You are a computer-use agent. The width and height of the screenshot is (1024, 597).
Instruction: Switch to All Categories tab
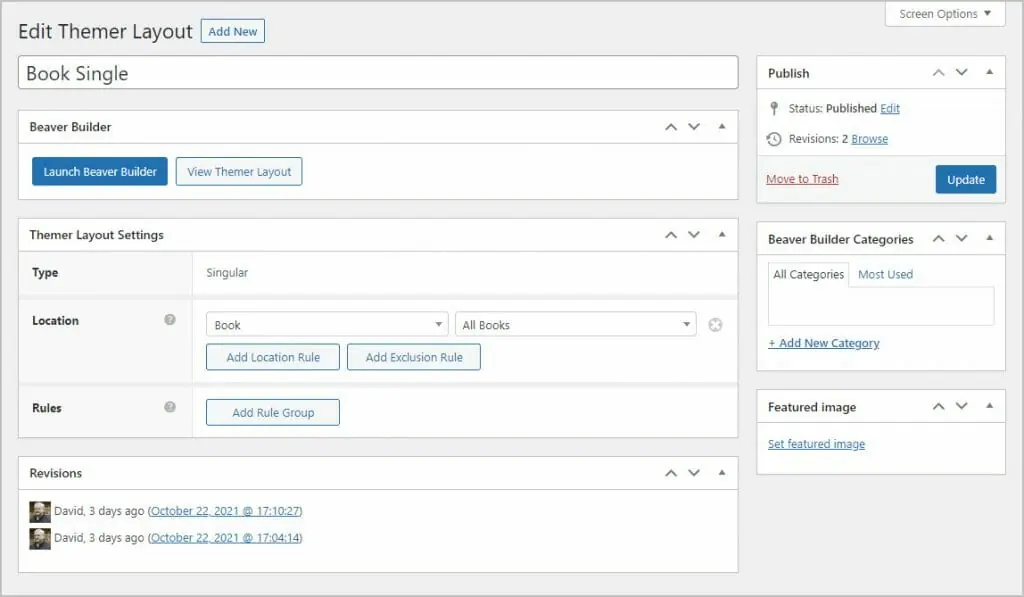click(808, 274)
